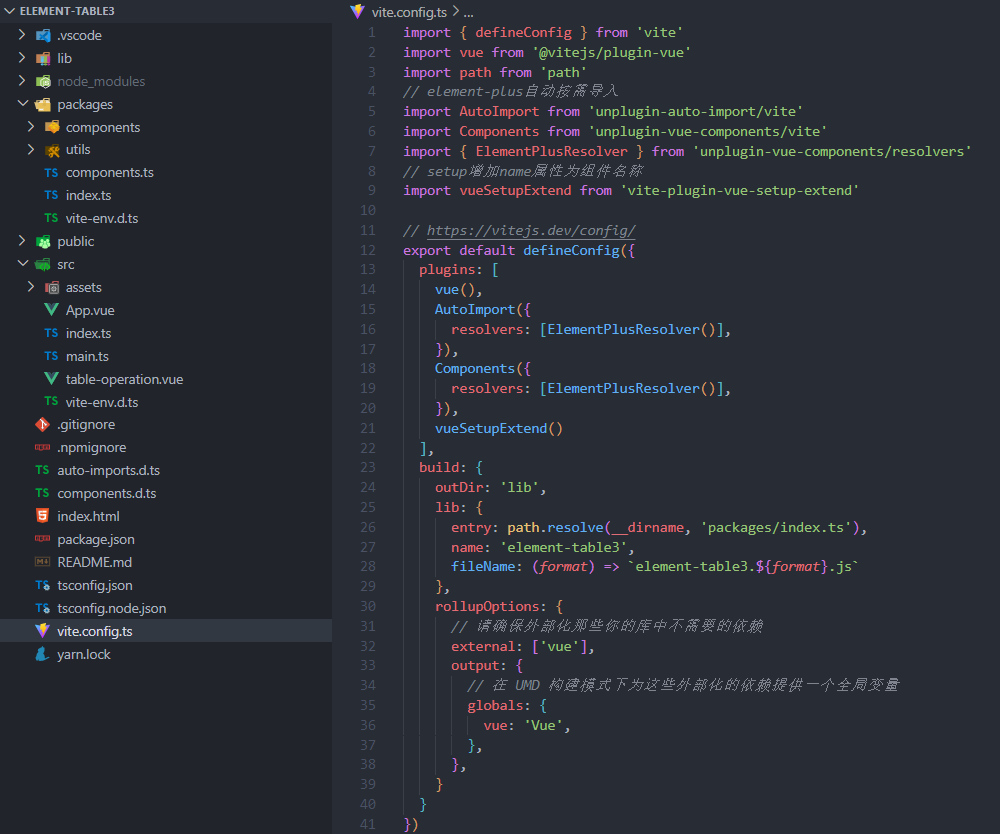Open main.ts file
Image resolution: width=1000 pixels, height=834 pixels.
pyautogui.click(x=87, y=356)
